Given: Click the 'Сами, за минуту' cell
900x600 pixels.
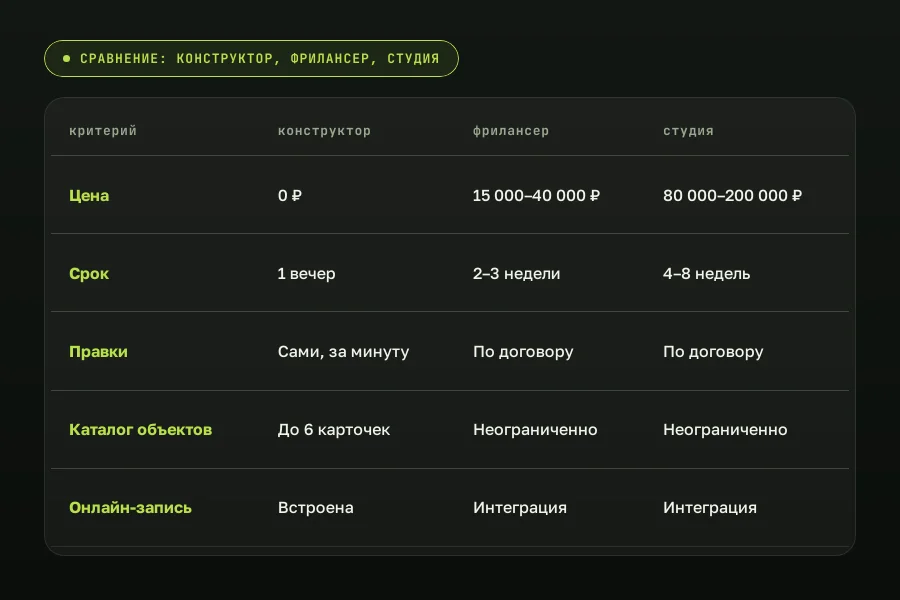Looking at the screenshot, I should (x=343, y=352).
